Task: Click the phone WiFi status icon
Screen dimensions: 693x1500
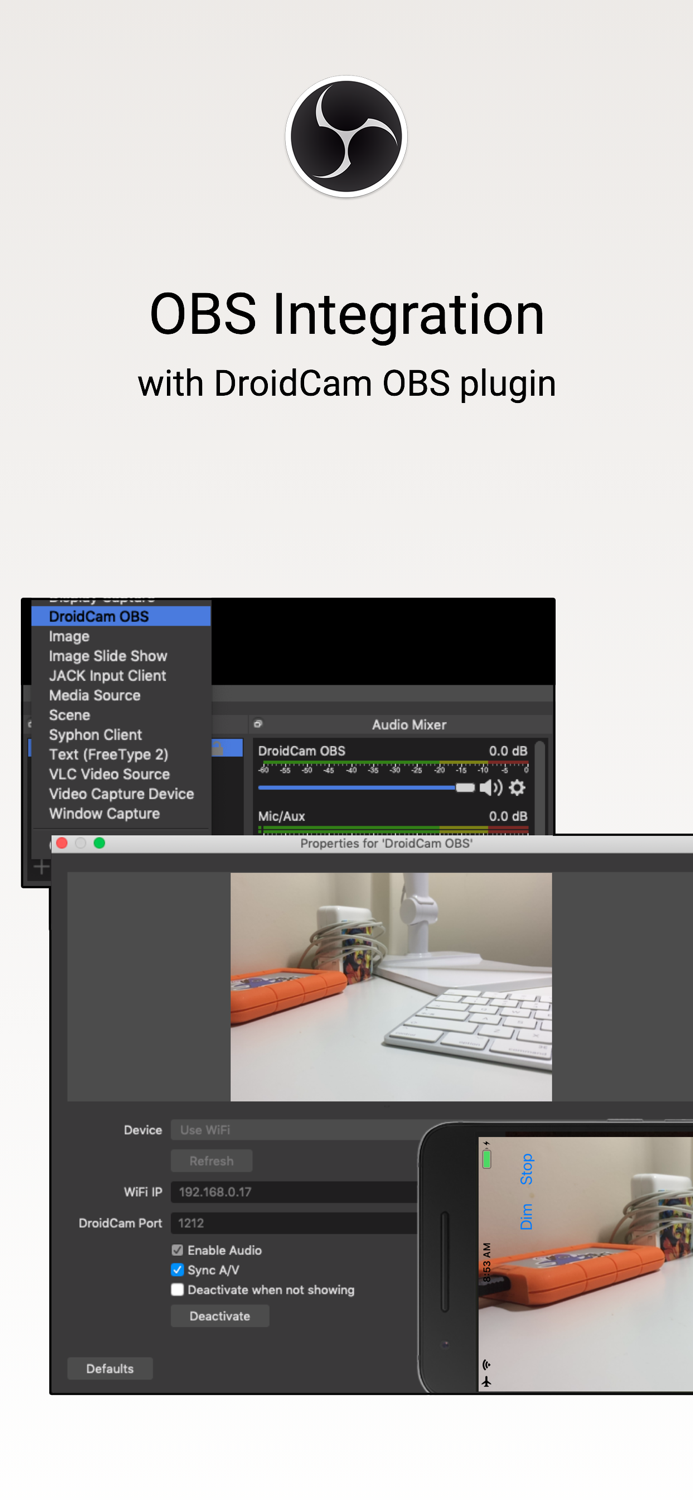Action: tap(487, 1364)
